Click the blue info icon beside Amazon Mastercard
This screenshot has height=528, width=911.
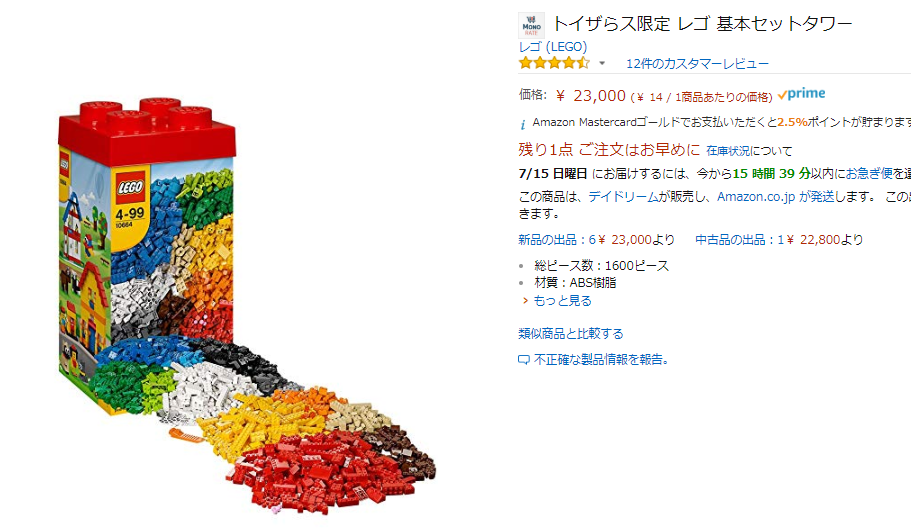[522, 124]
